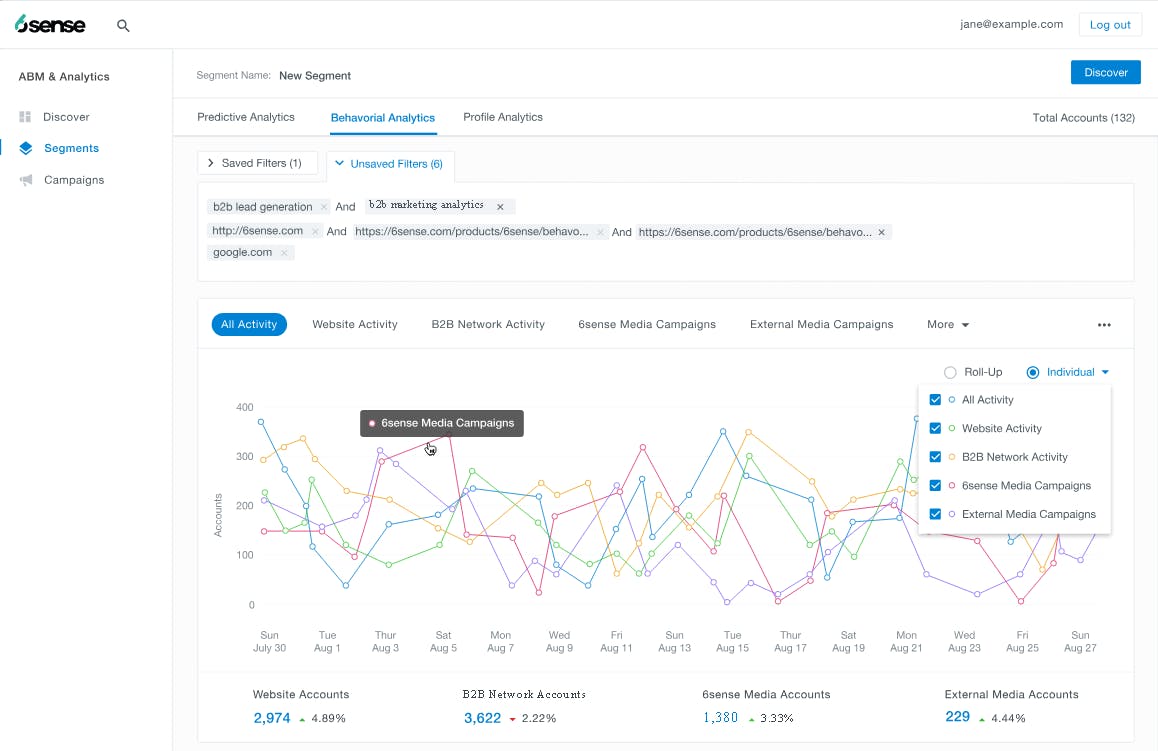Switch to the Profile Analytics tab

503,117
